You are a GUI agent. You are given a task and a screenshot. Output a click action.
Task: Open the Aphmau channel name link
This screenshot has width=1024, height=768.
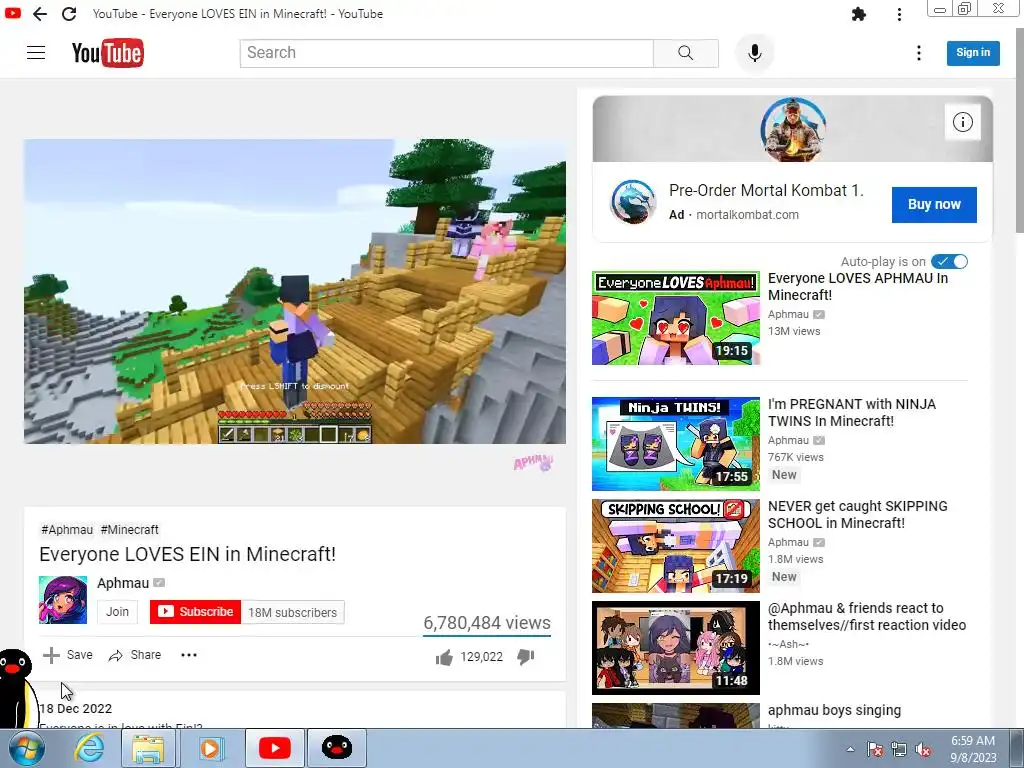(x=123, y=583)
